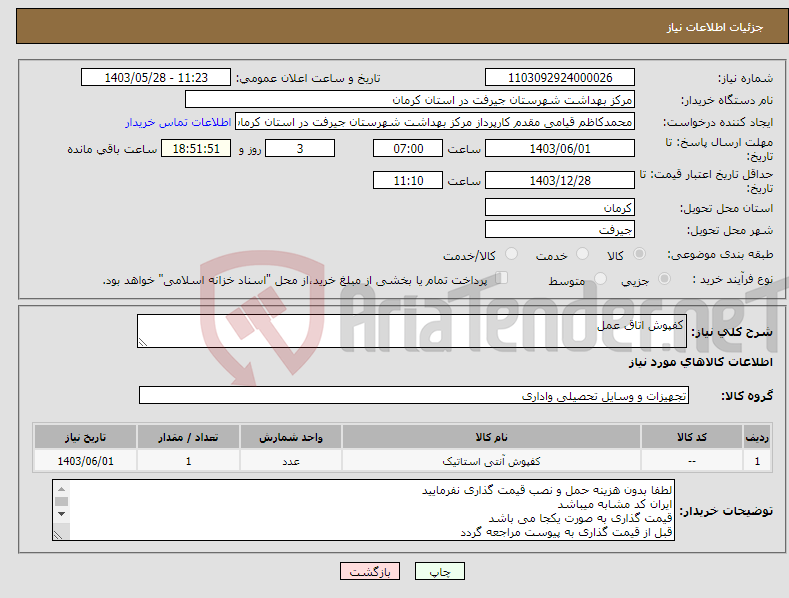The width and height of the screenshot is (789, 598).
Task: Click the بازگشت (back) button
Action: coord(370,571)
